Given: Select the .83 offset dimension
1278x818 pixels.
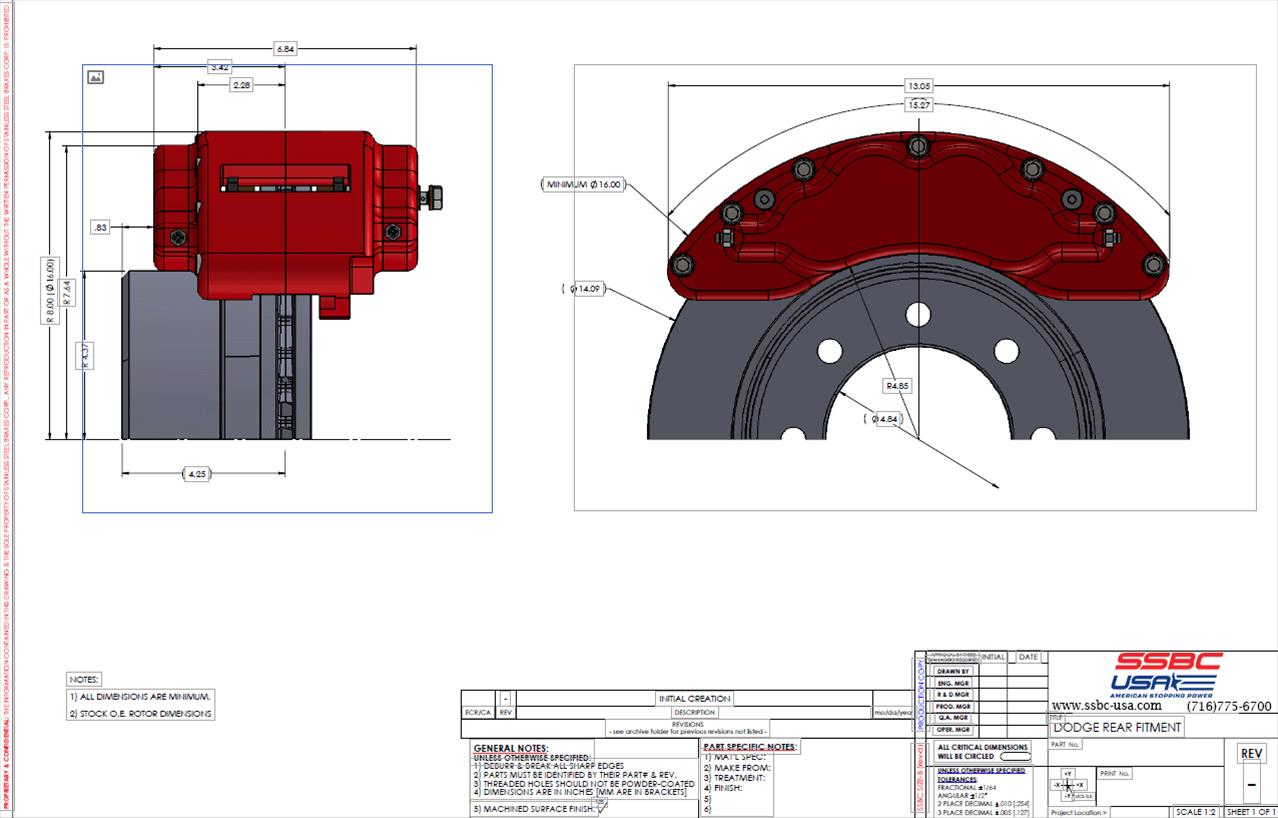Looking at the screenshot, I should [x=99, y=228].
